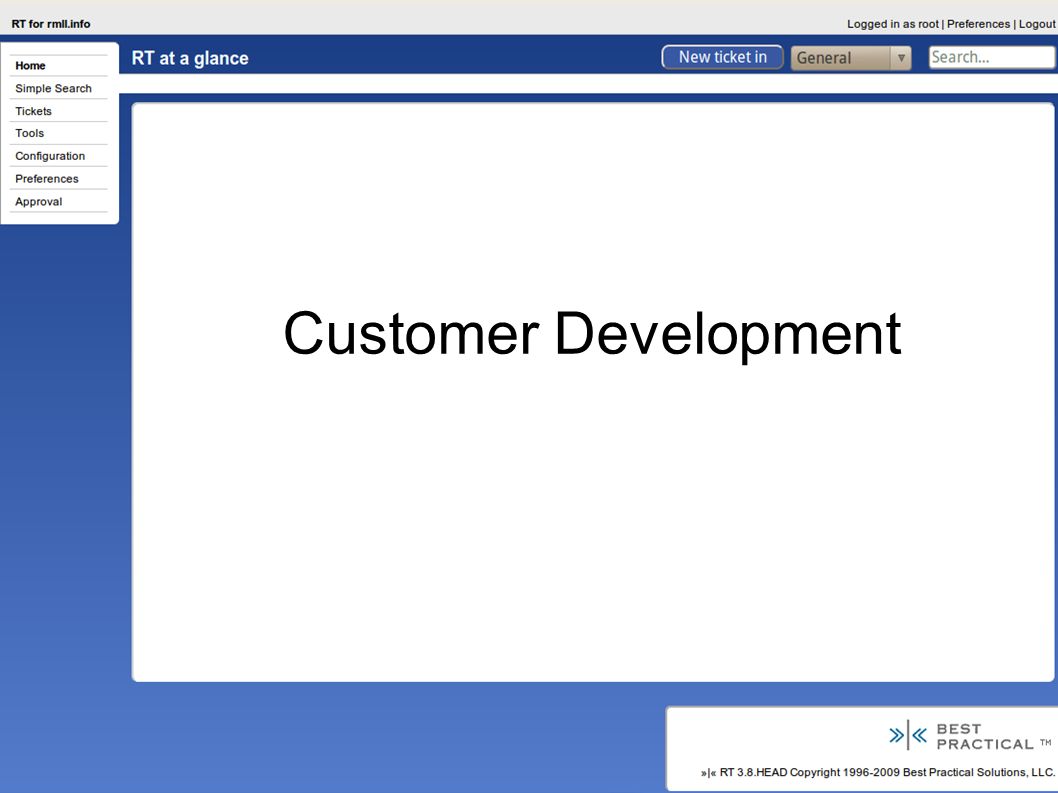Image resolution: width=1058 pixels, height=793 pixels.
Task: Open the Tickets sidebar section
Action: click(33, 111)
